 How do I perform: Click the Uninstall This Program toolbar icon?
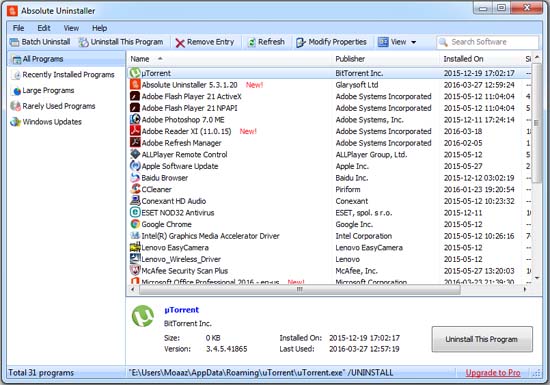pyautogui.click(x=83, y=42)
